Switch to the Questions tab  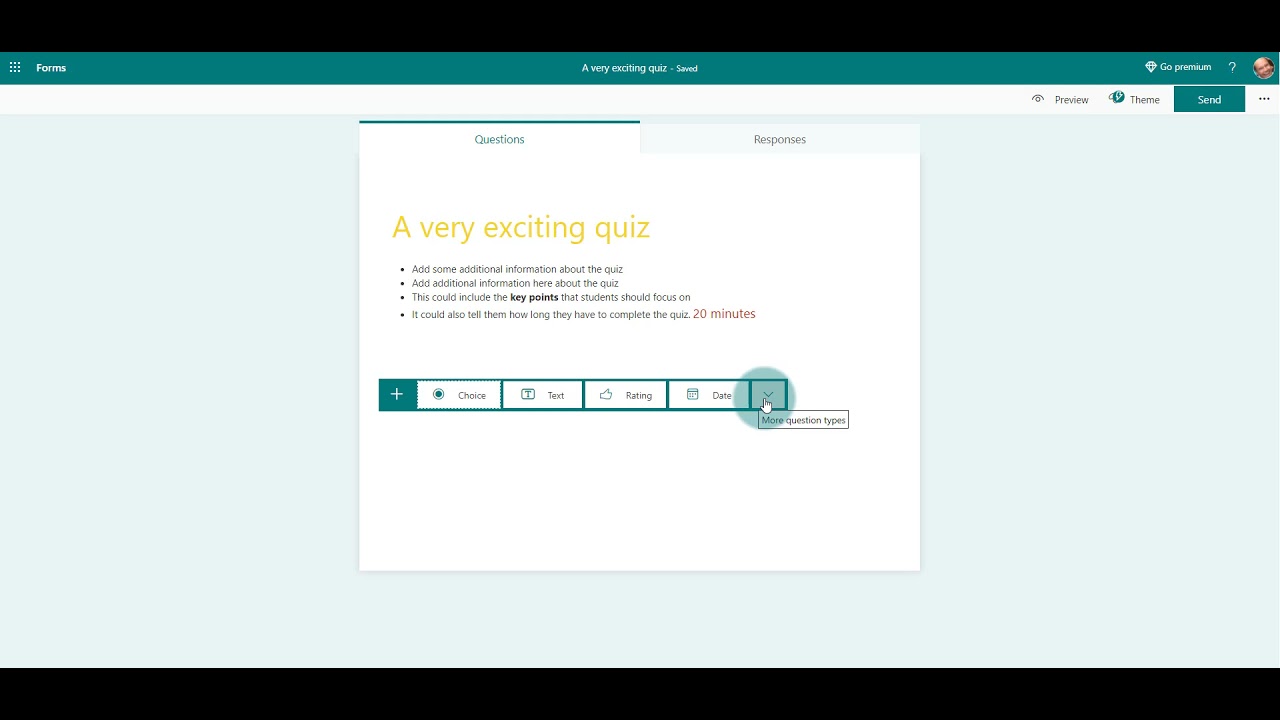tap(499, 139)
